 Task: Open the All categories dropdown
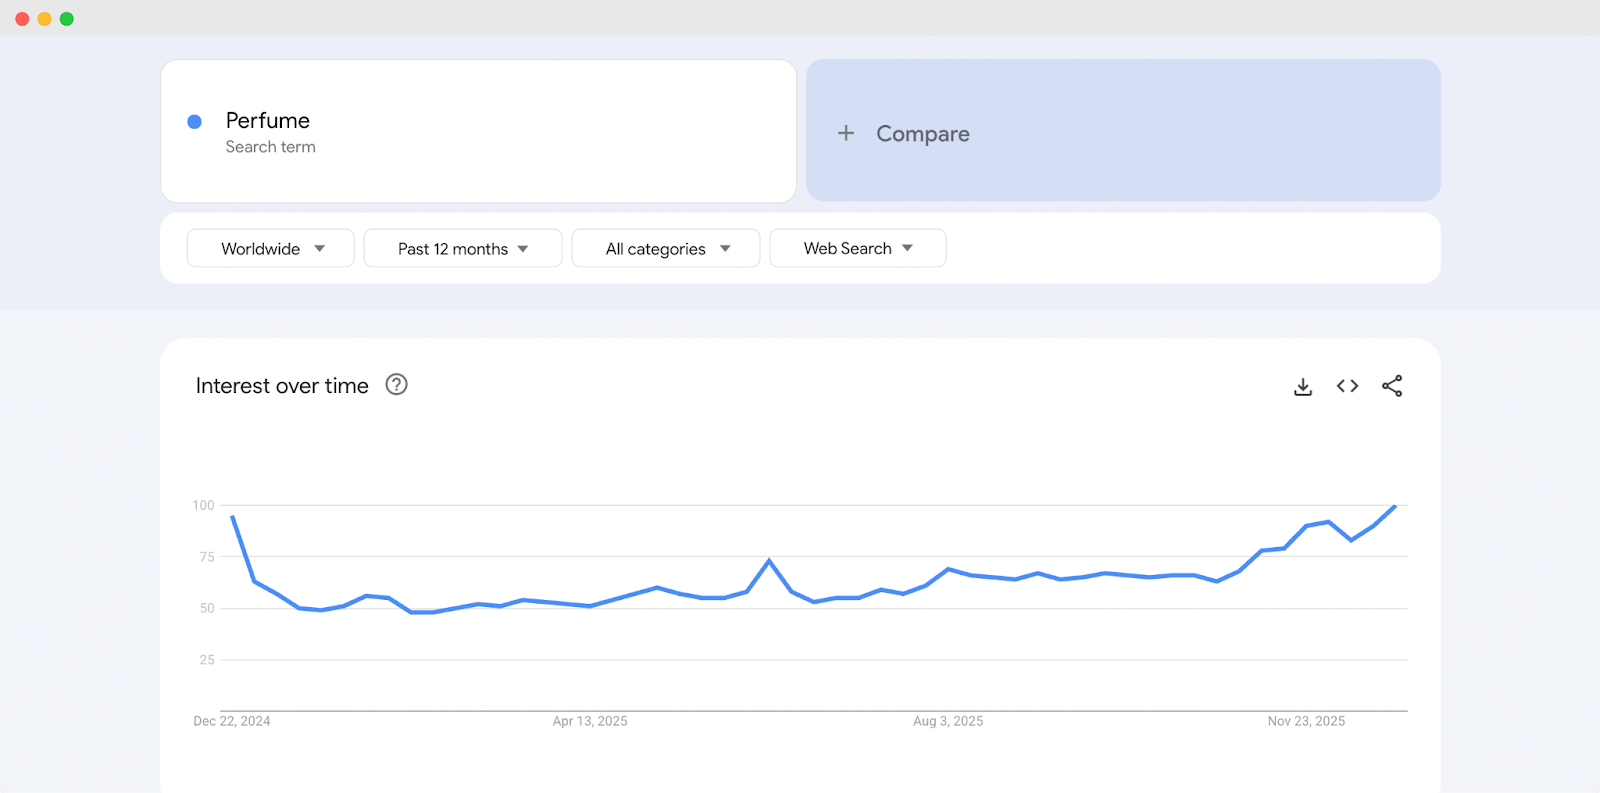coord(666,248)
